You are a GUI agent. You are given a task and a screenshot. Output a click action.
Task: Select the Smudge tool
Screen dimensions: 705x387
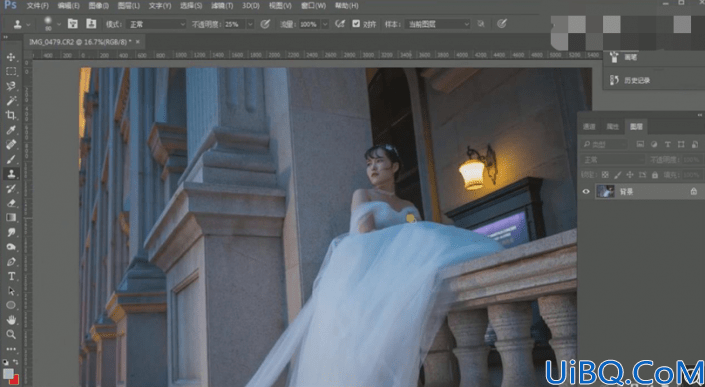click(11, 232)
